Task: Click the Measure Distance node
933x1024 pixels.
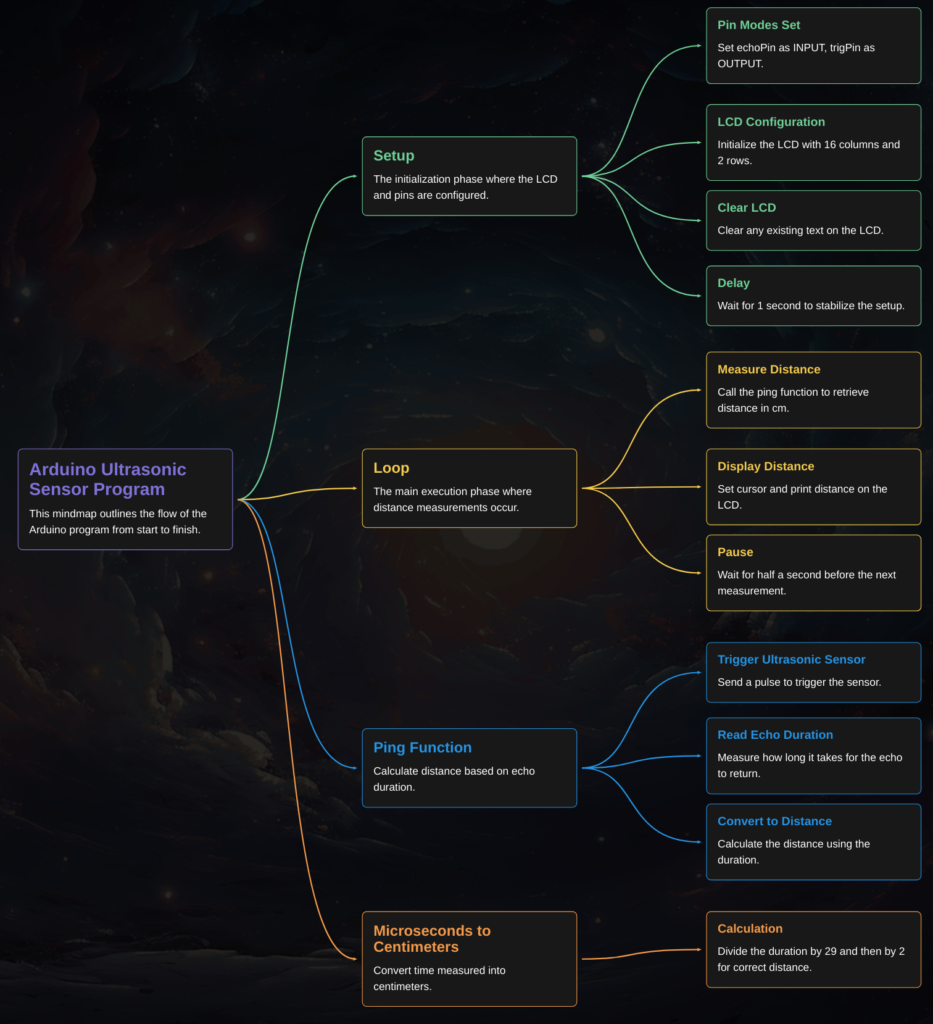Action: point(812,389)
